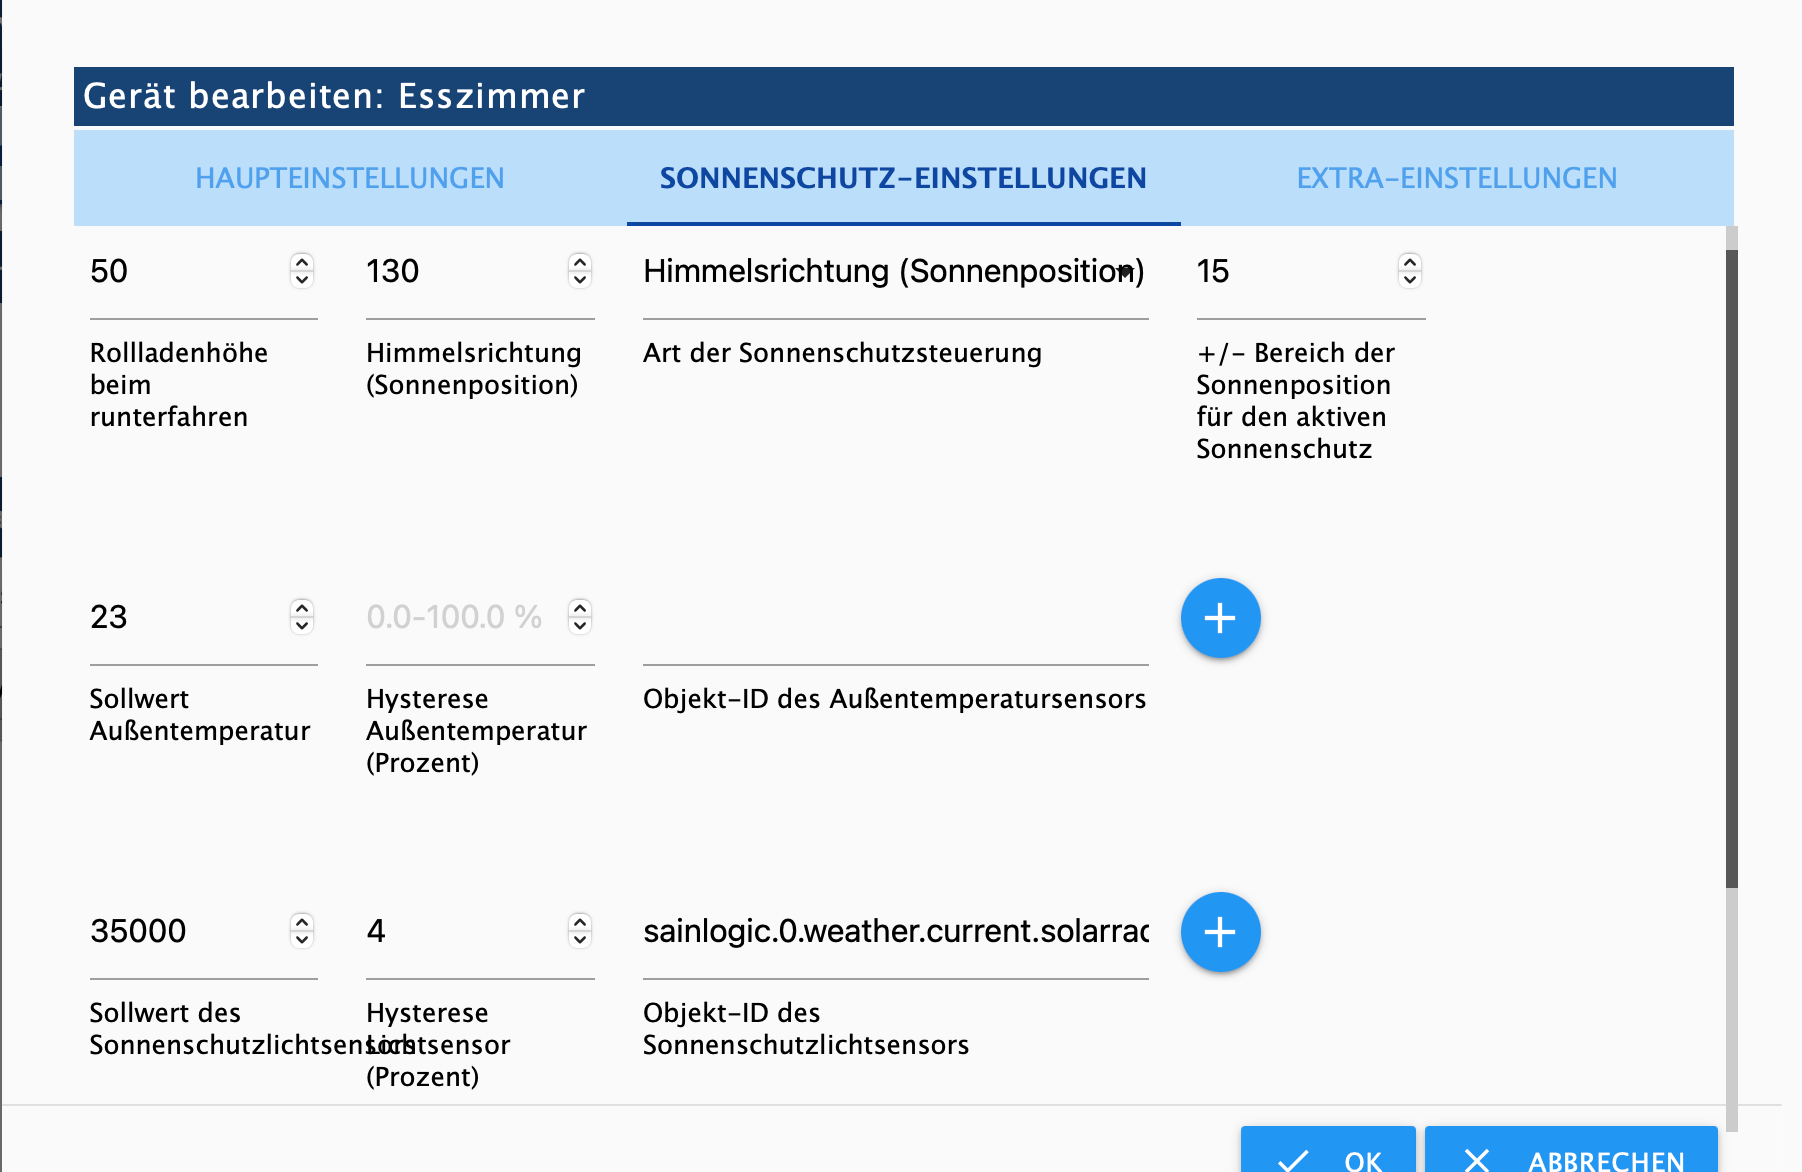Use the stepper on Sollwert Außentemperatur
The width and height of the screenshot is (1802, 1172).
point(302,617)
